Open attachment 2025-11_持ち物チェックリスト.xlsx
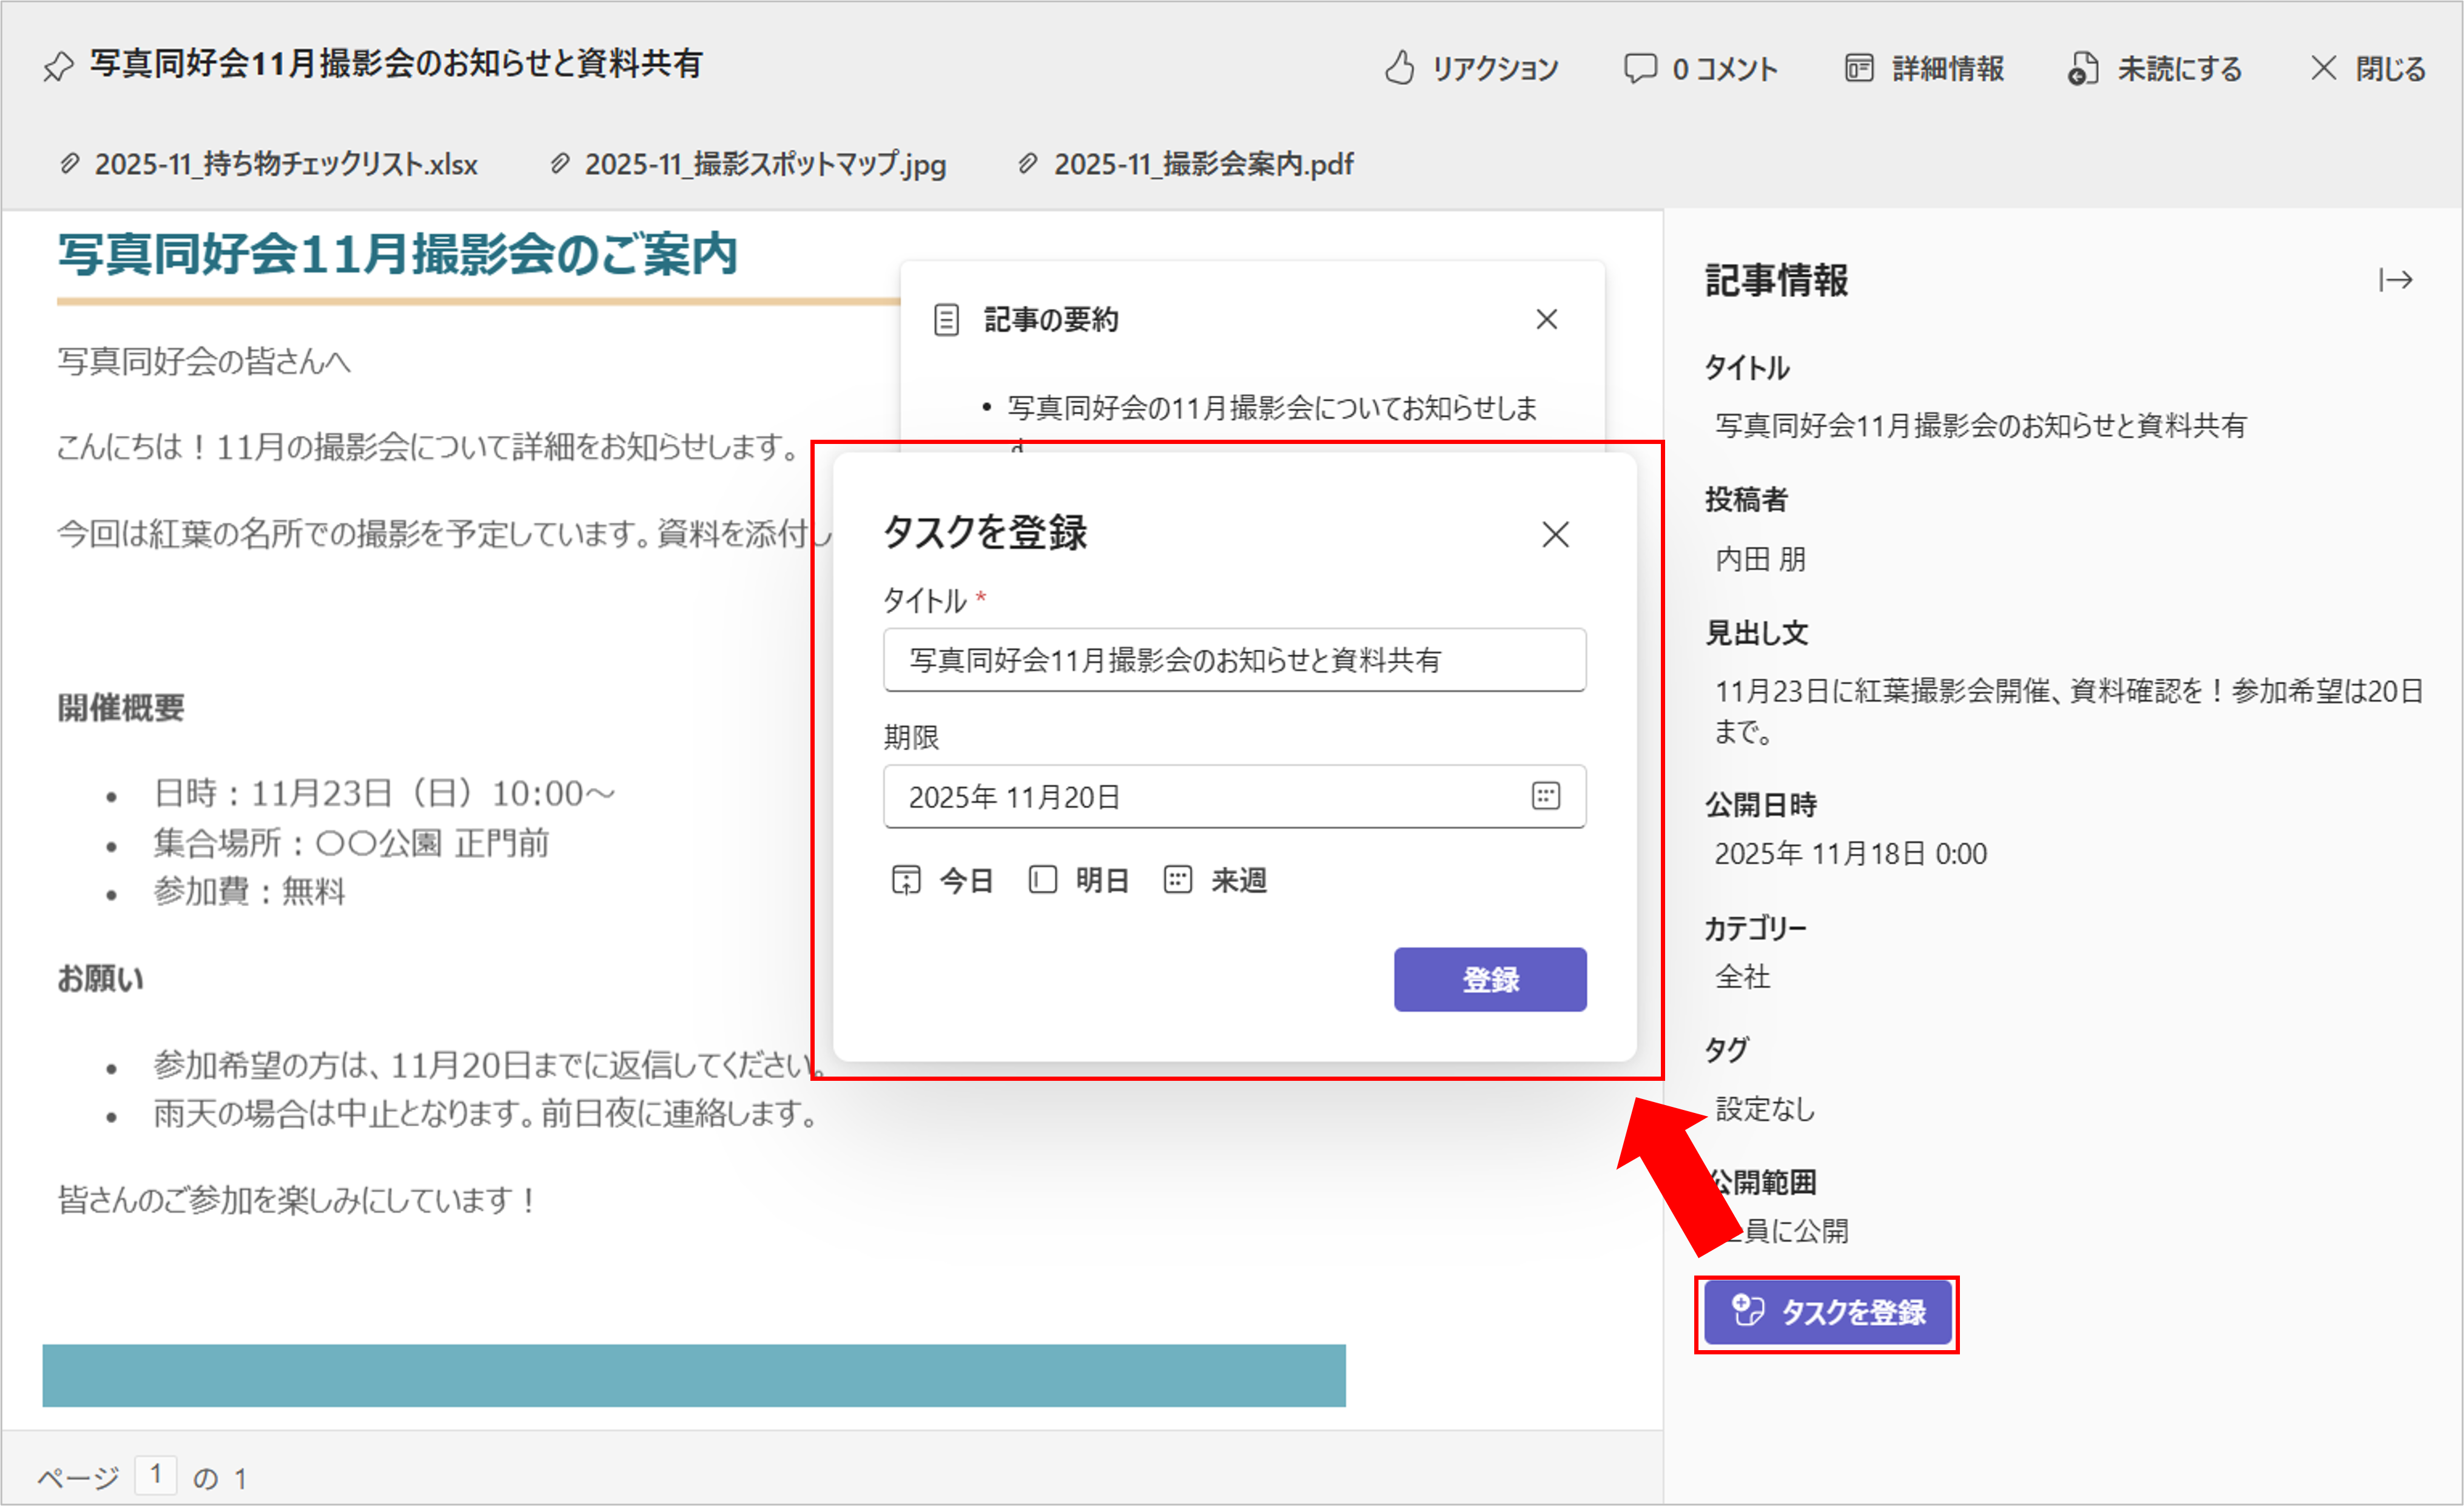Screen dimensions: 2464x1506 (x=268, y=164)
